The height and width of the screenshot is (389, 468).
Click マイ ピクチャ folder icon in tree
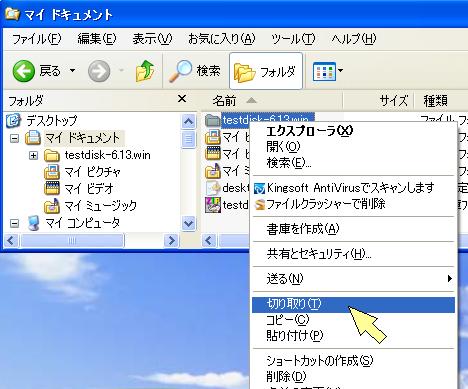(x=52, y=172)
